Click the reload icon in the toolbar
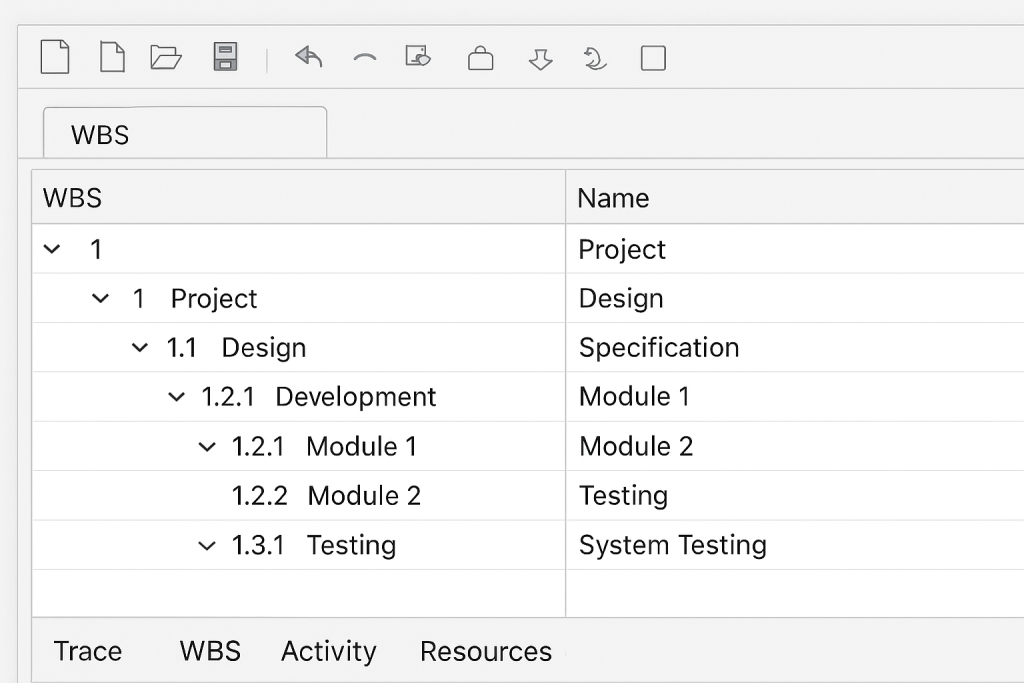The height and width of the screenshot is (683, 1024). tap(593, 58)
